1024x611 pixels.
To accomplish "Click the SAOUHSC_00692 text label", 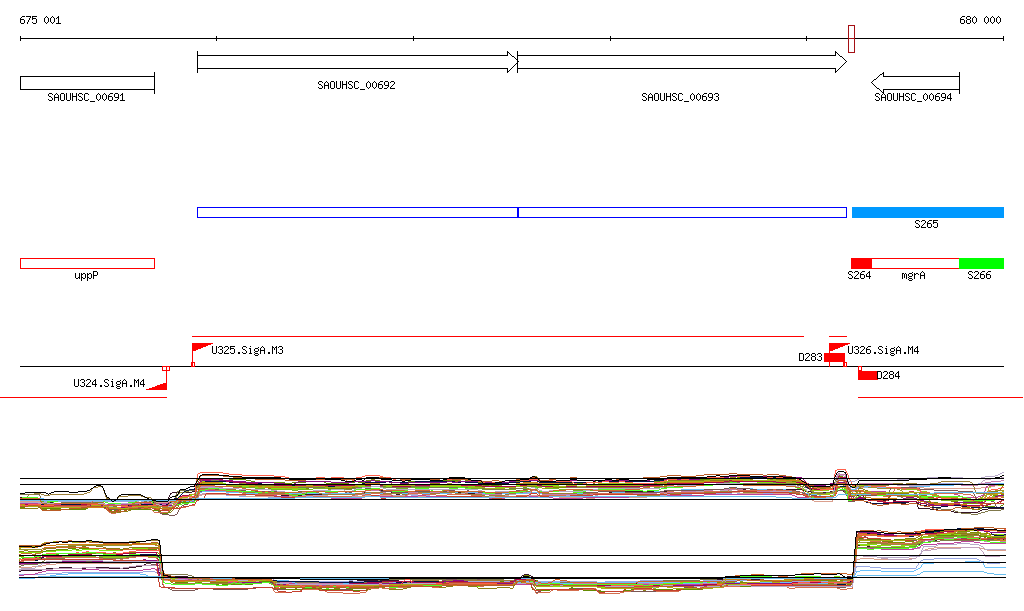I will [356, 86].
